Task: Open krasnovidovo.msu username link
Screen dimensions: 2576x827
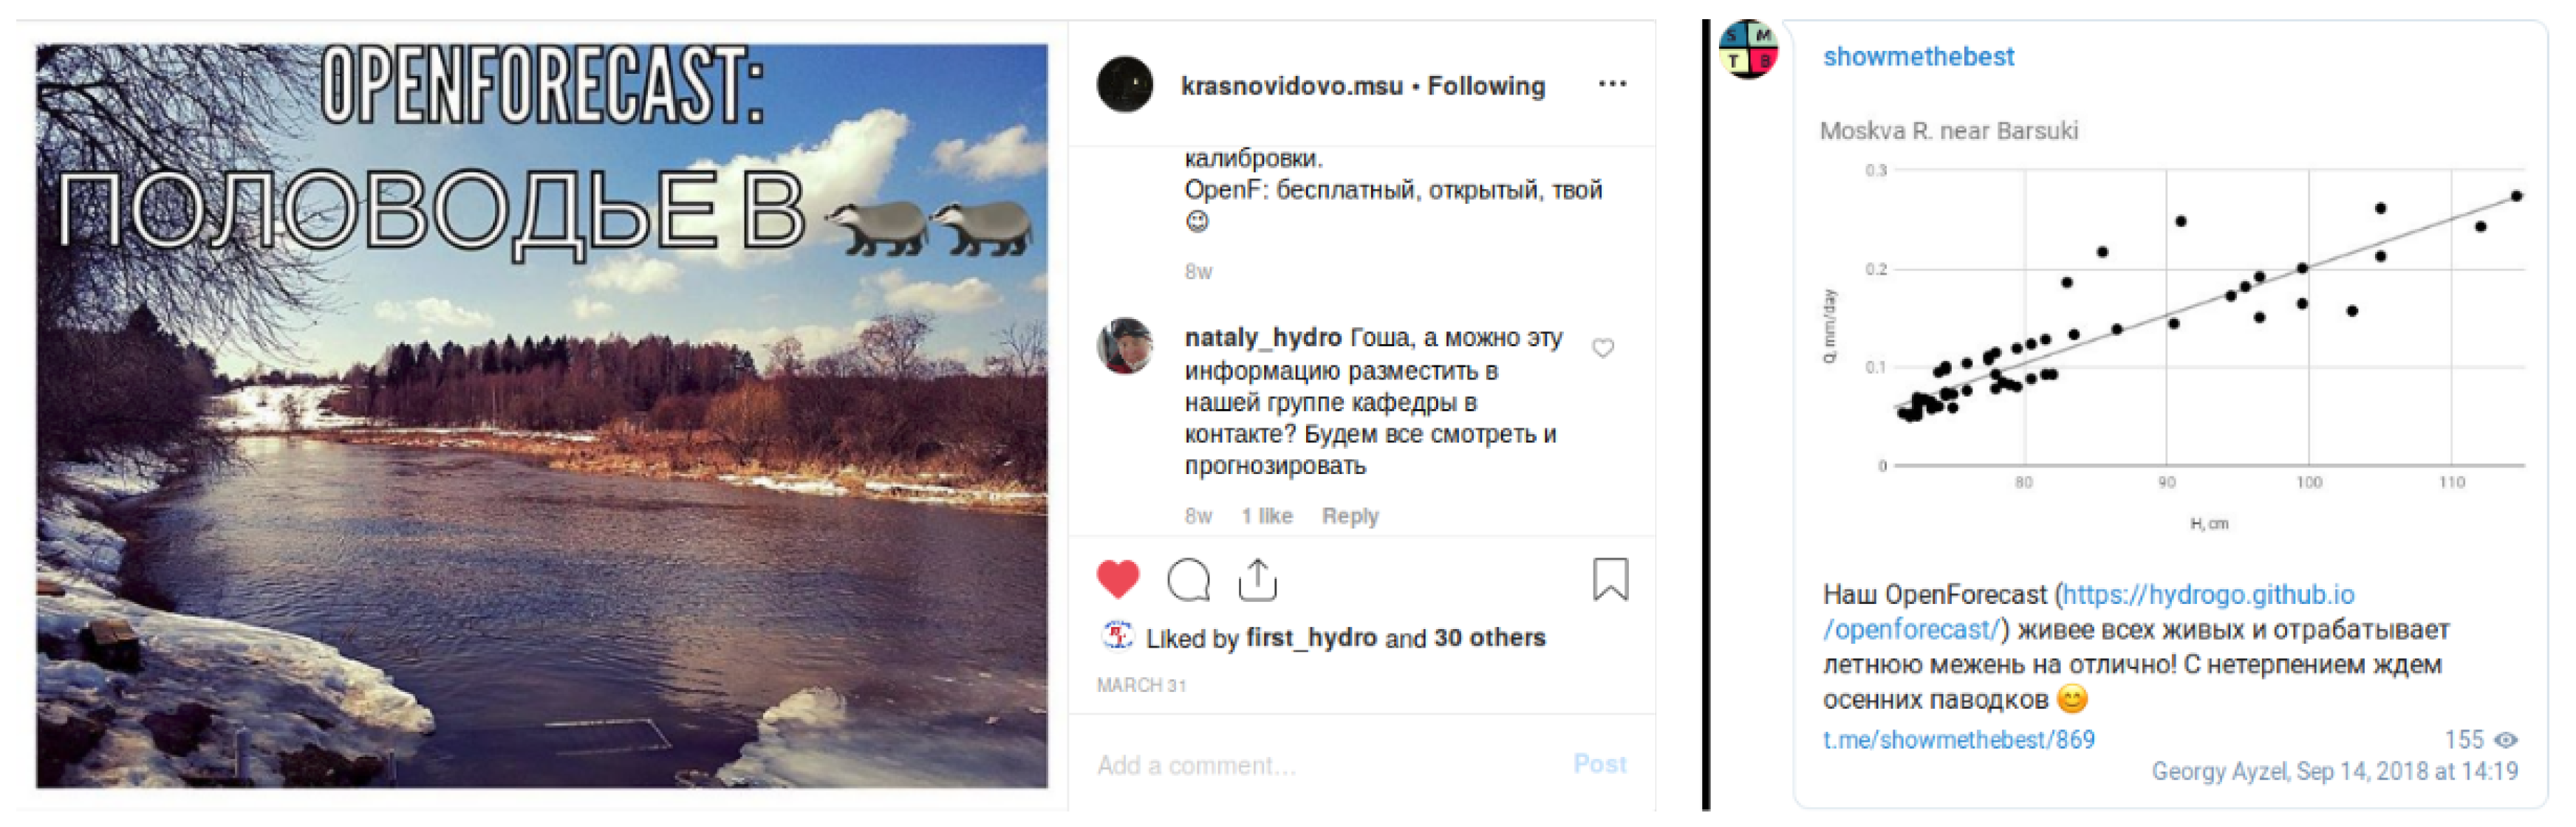Action: [1291, 86]
